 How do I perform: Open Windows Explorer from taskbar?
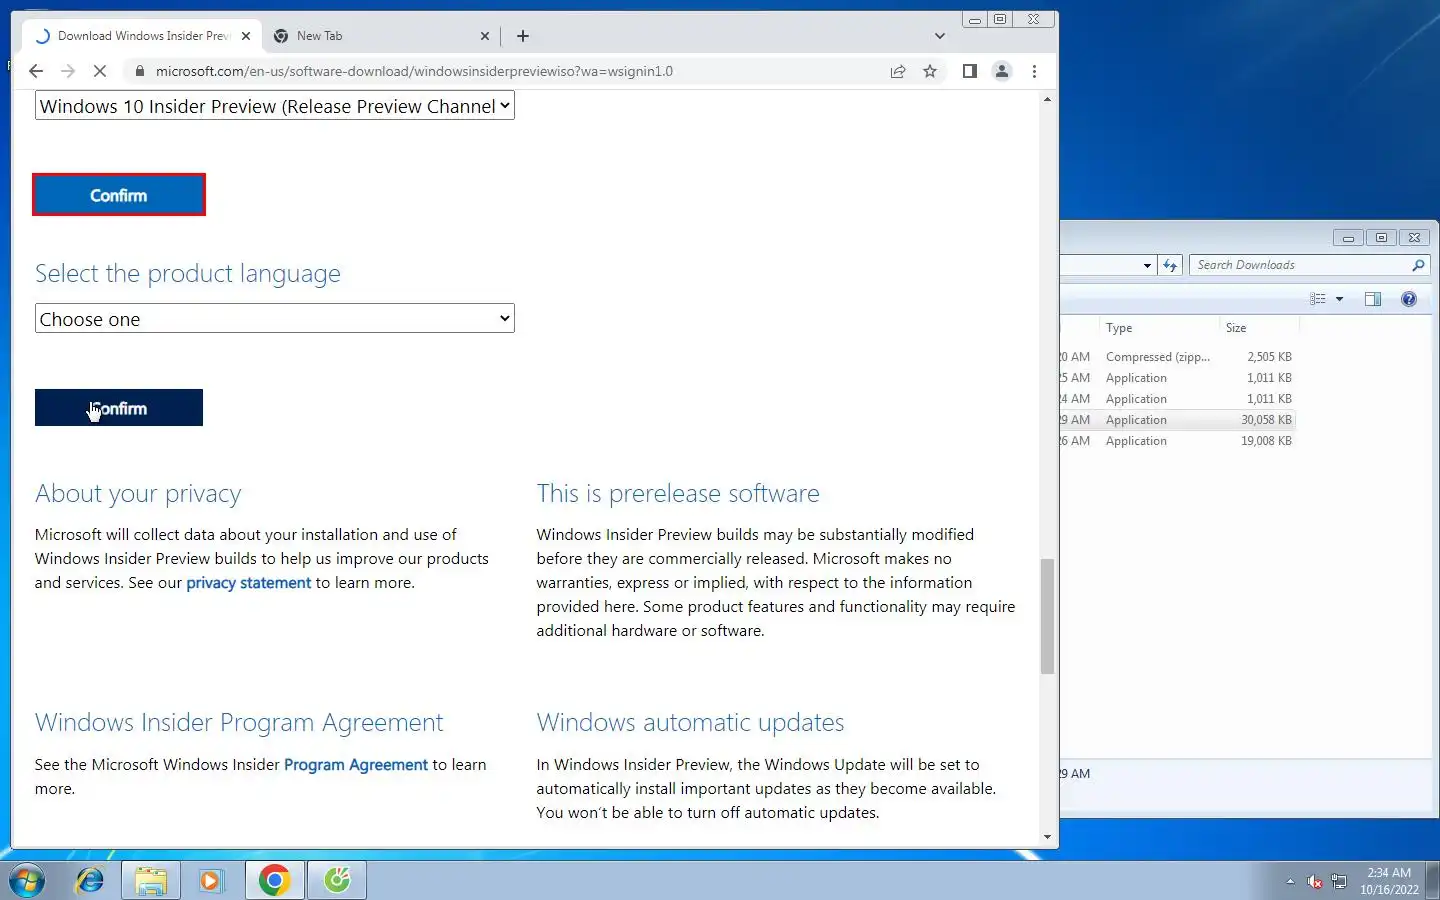tap(151, 880)
